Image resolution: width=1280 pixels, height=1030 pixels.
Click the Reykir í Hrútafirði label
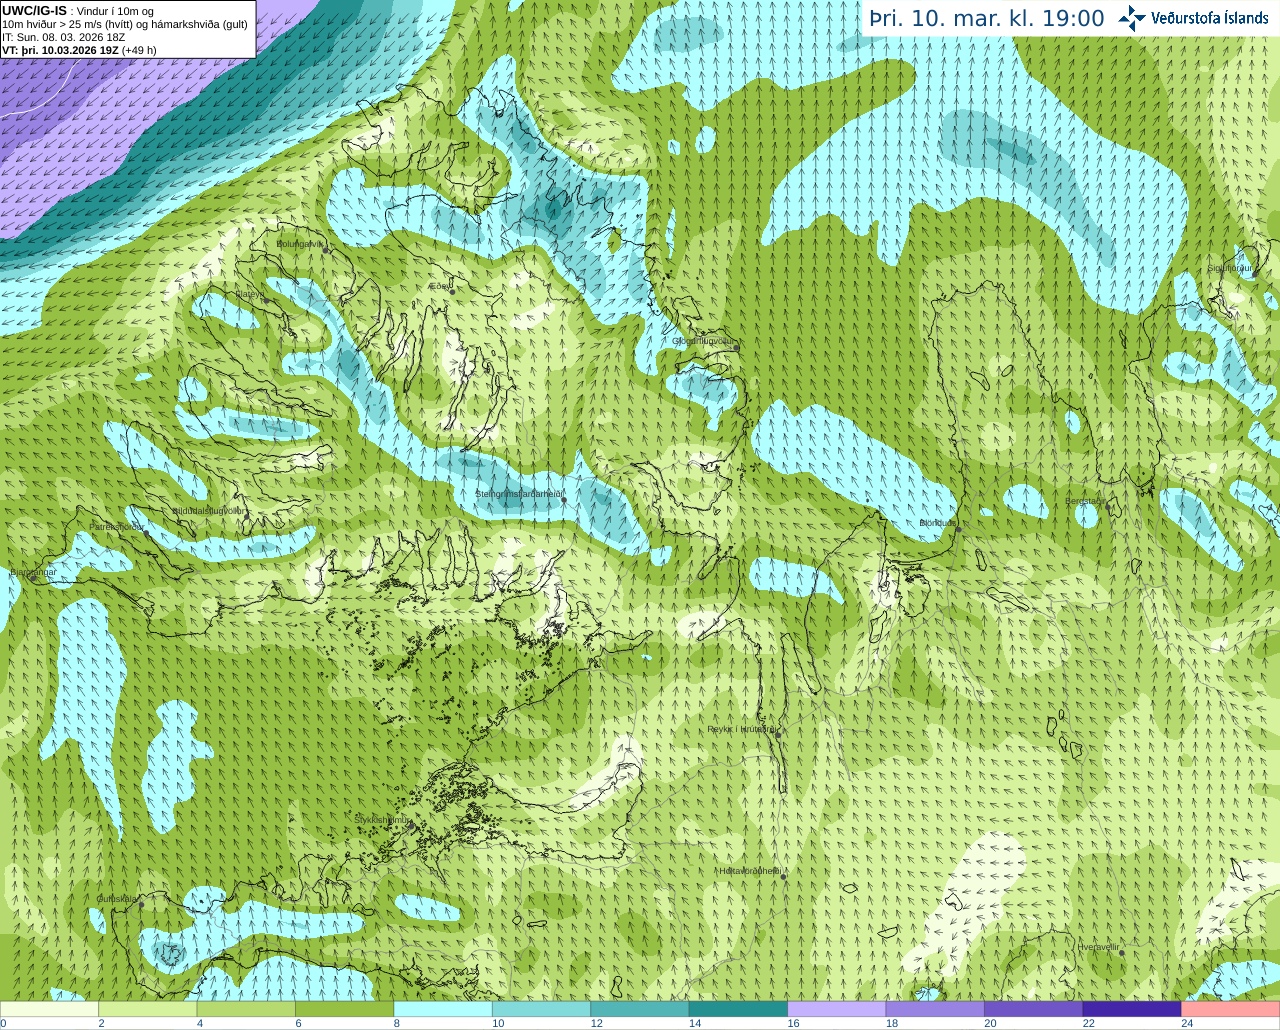tap(742, 729)
